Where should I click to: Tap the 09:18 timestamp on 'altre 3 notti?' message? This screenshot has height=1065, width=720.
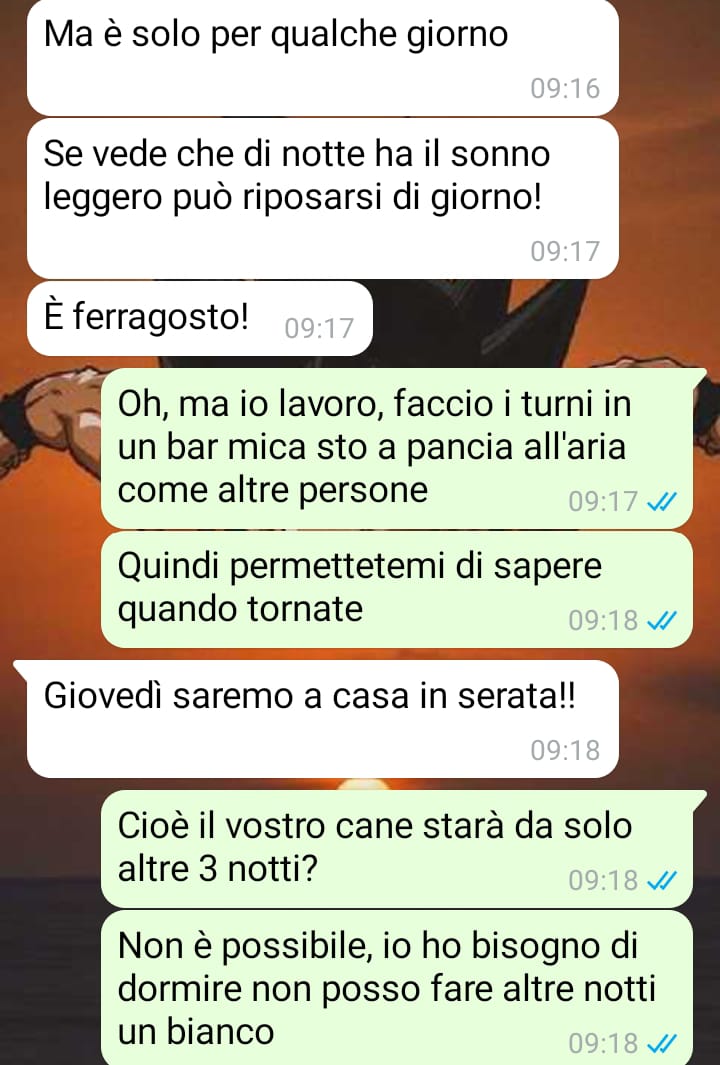(x=603, y=881)
